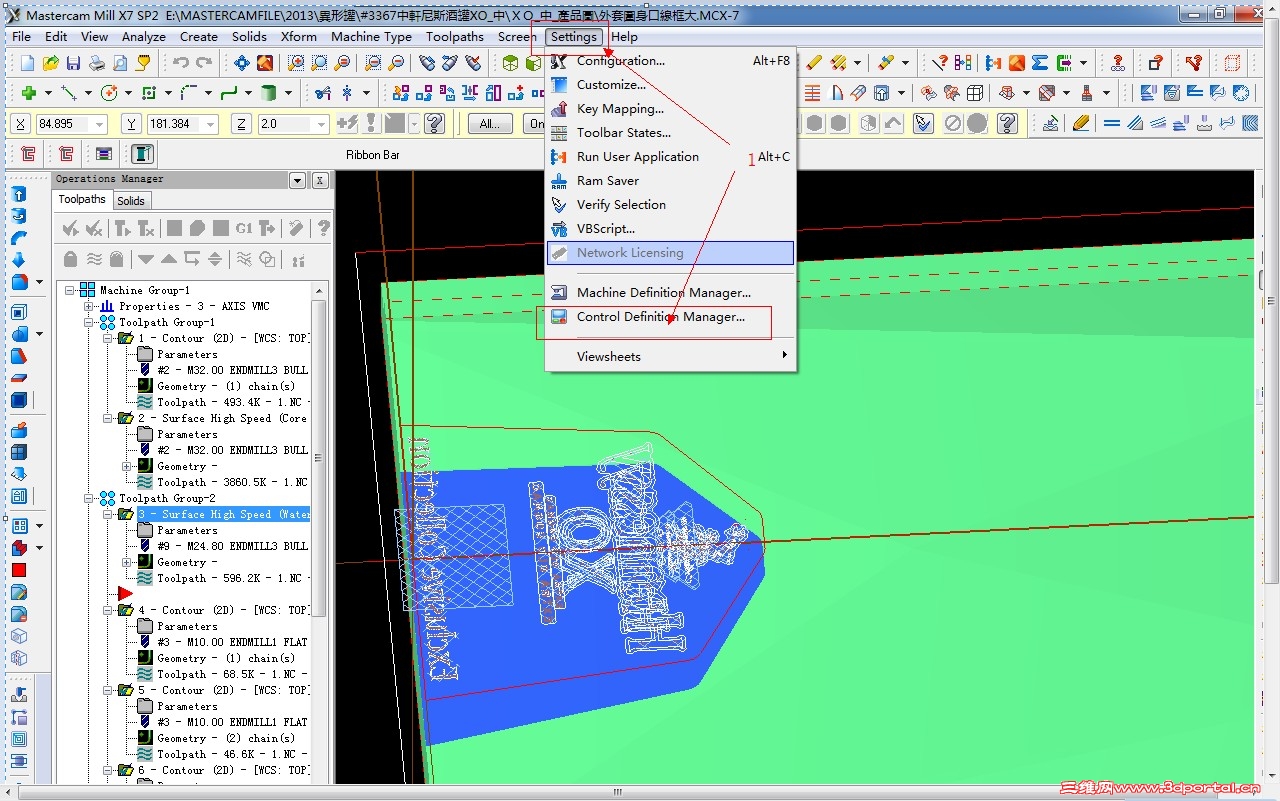Click the All... selection button
The height and width of the screenshot is (801, 1280).
[x=489, y=124]
